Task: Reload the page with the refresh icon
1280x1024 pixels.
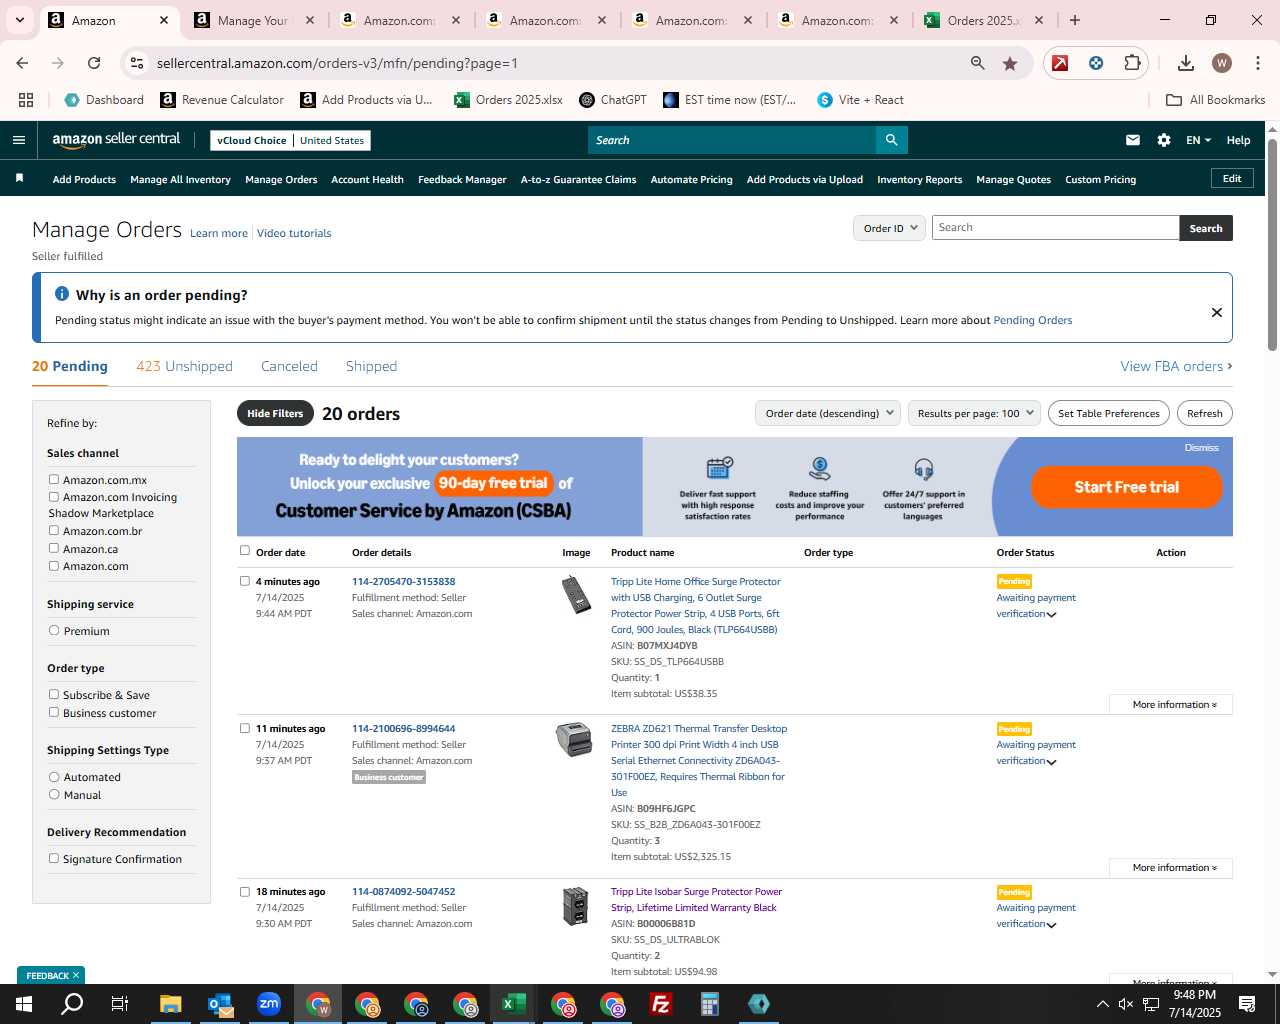Action: pyautogui.click(x=94, y=63)
